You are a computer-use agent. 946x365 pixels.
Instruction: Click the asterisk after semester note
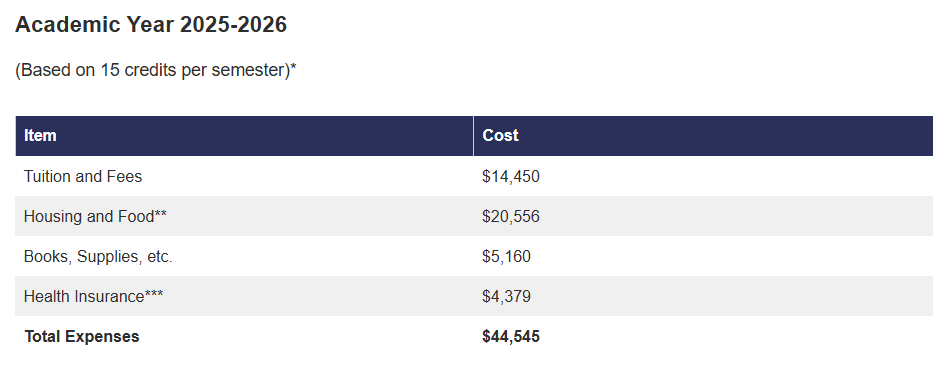tap(293, 65)
